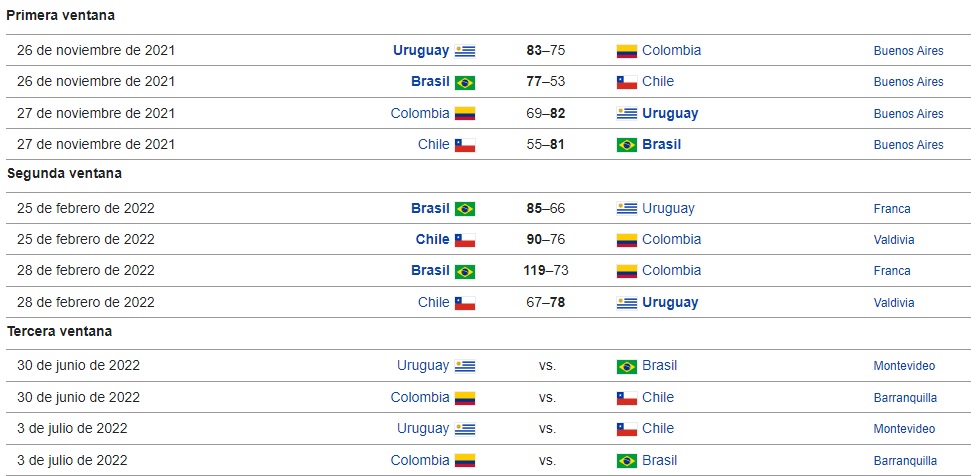This screenshot has width=971, height=476.
Task: Click Brasil flag in 30 de junio row
Action: coord(627,366)
